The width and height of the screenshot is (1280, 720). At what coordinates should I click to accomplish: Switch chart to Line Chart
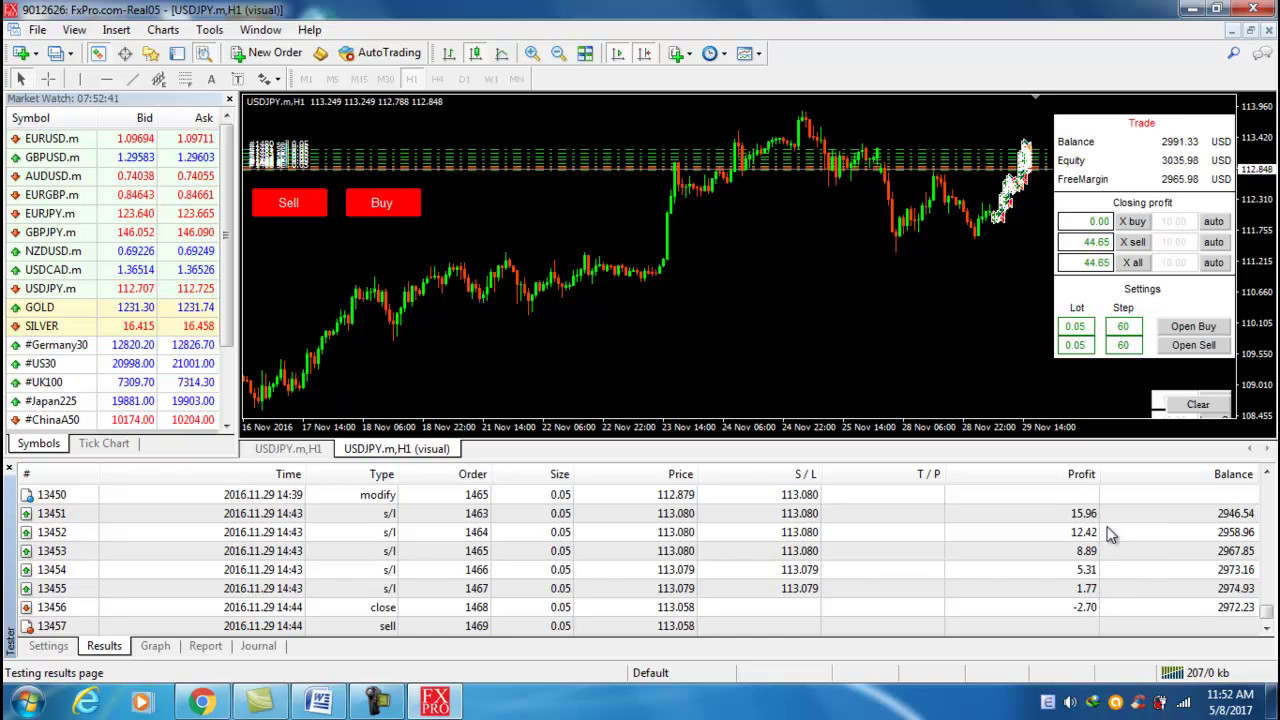click(502, 53)
